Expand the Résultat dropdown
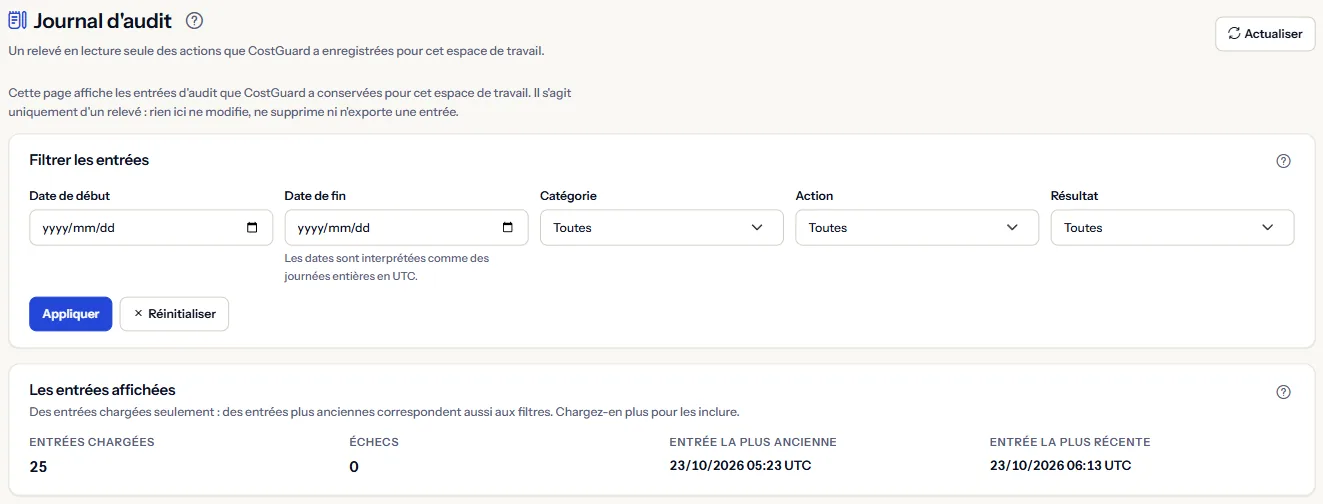 pos(1173,228)
